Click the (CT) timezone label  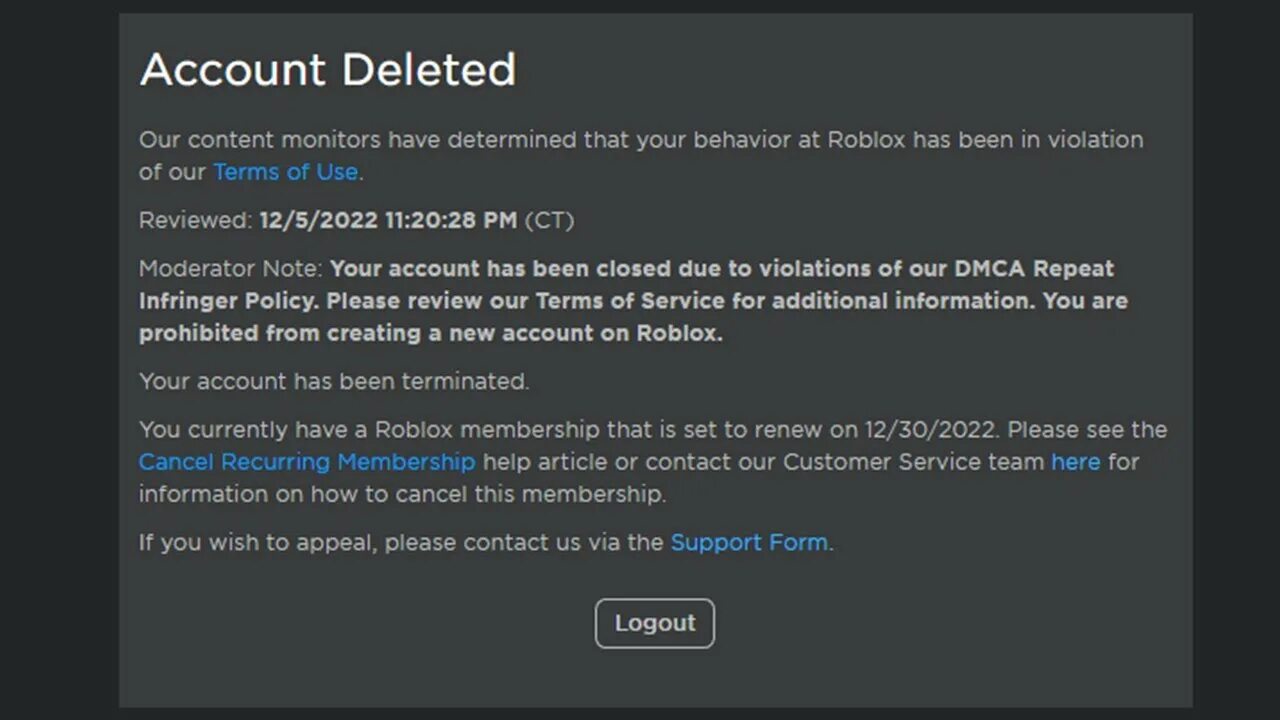coord(549,221)
